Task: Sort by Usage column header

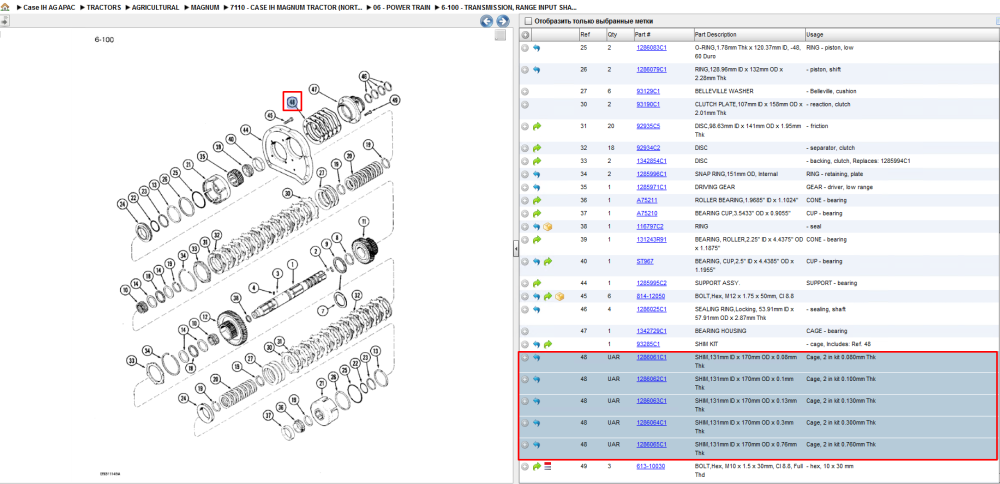Action: pyautogui.click(x=901, y=34)
